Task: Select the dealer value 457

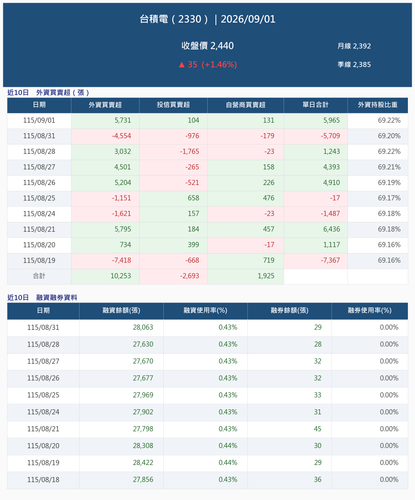Action: [268, 229]
